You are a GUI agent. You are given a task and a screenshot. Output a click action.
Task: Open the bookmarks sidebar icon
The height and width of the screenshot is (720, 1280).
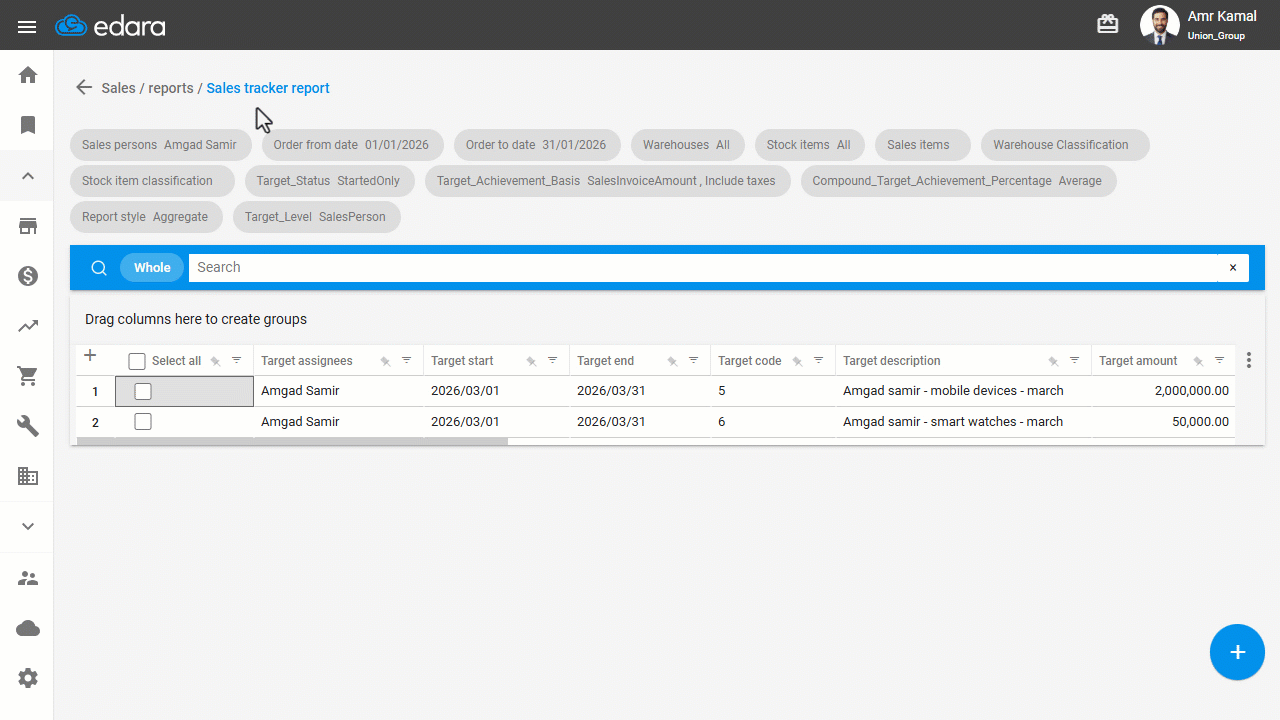coord(28,125)
